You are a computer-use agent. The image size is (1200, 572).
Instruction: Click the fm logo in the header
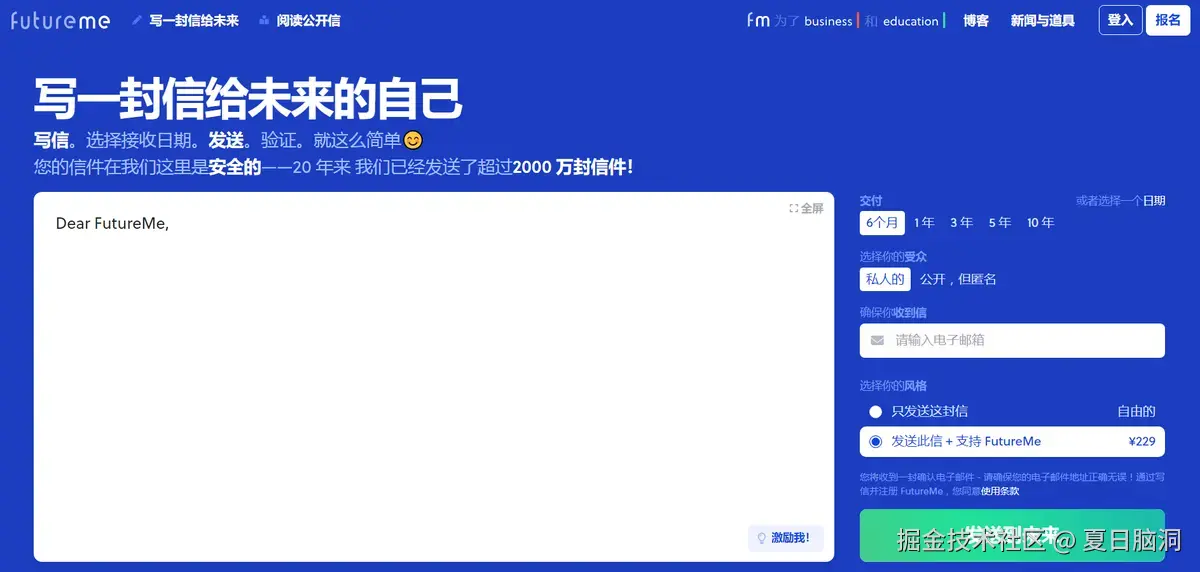coord(758,20)
